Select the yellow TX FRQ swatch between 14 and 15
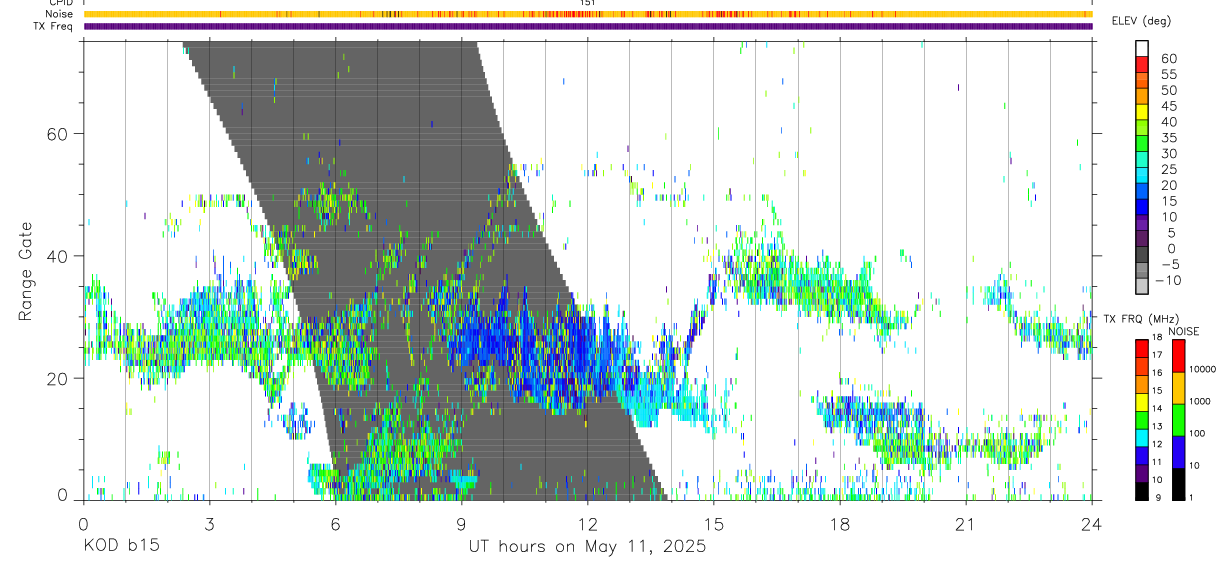The height and width of the screenshot is (567, 1228). pos(1142,400)
